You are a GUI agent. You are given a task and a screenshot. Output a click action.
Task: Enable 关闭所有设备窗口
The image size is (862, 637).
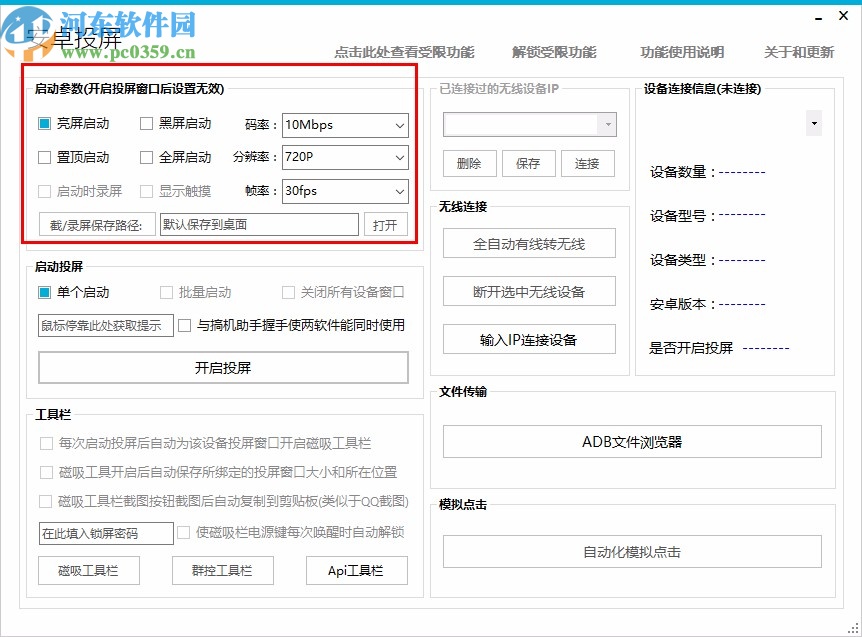point(287,292)
